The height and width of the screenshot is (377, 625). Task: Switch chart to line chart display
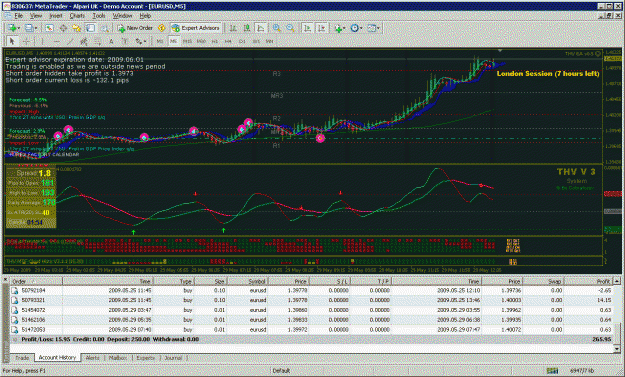261,28
